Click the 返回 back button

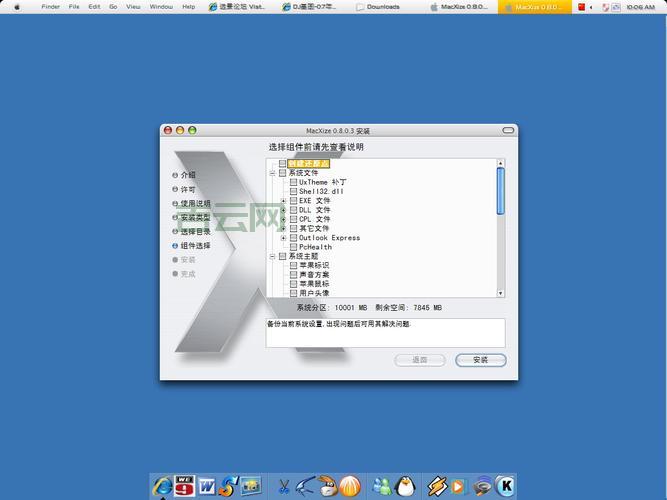[x=420, y=360]
